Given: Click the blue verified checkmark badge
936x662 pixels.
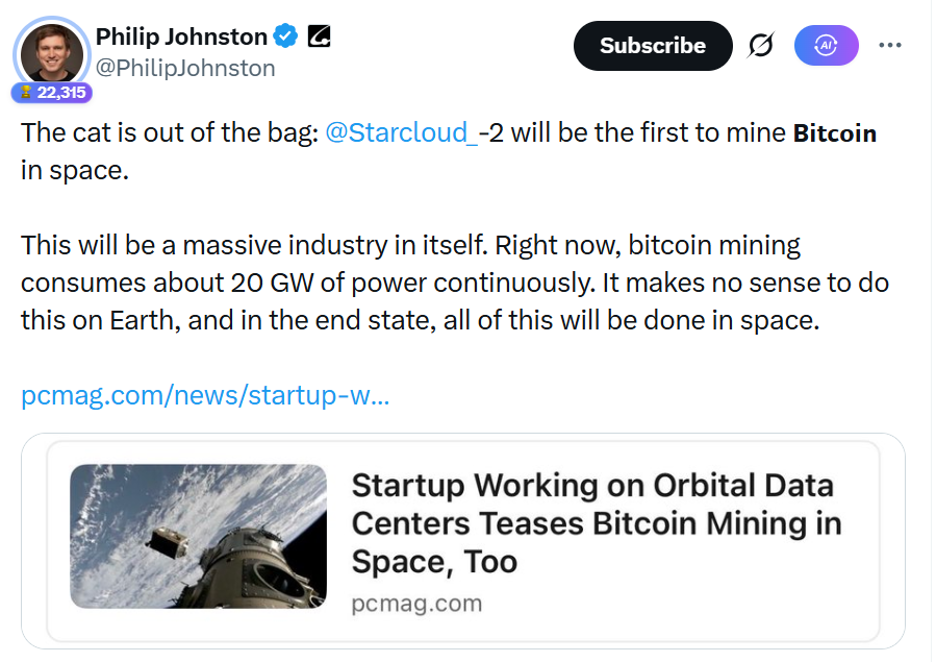Looking at the screenshot, I should tap(285, 36).
